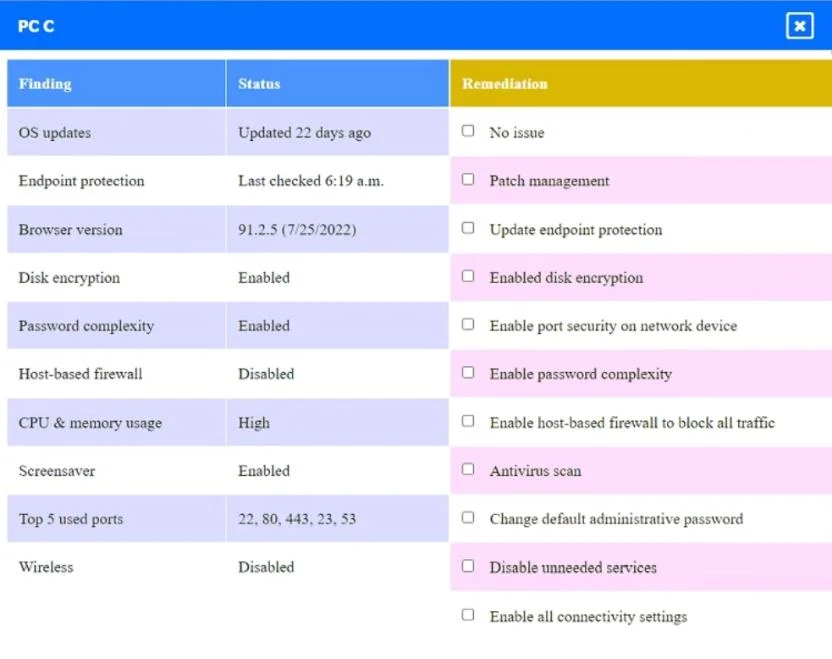
Task: Tick the Patch management checkbox
Action: [x=468, y=179]
